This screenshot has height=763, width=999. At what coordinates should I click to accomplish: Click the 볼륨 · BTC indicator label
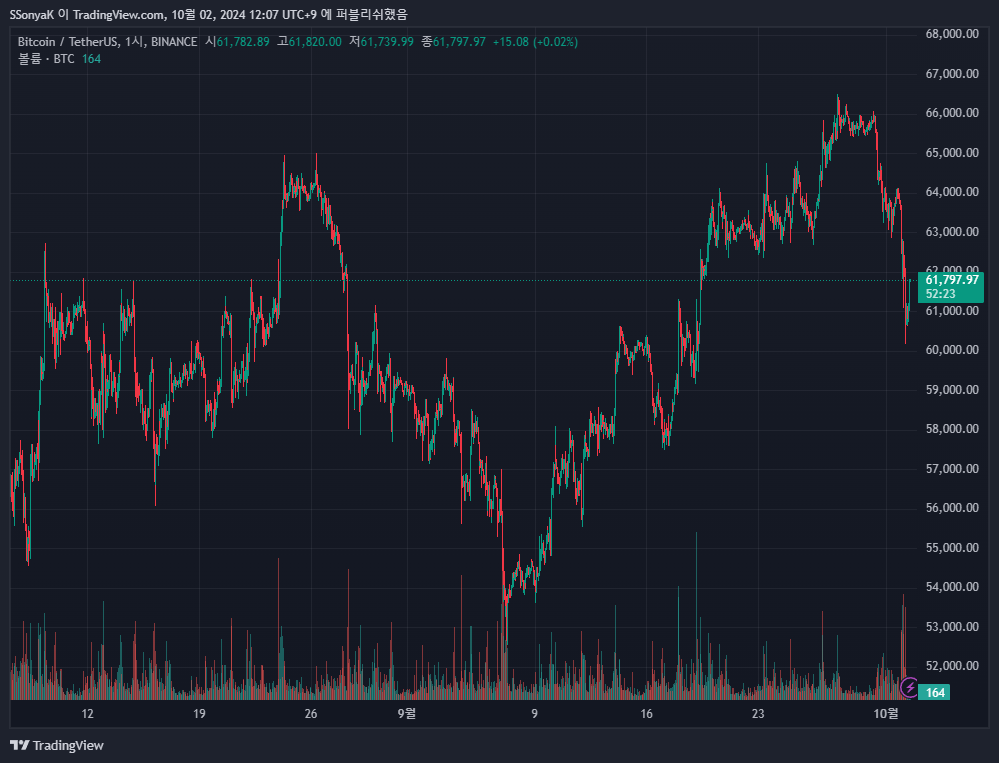tap(46, 59)
